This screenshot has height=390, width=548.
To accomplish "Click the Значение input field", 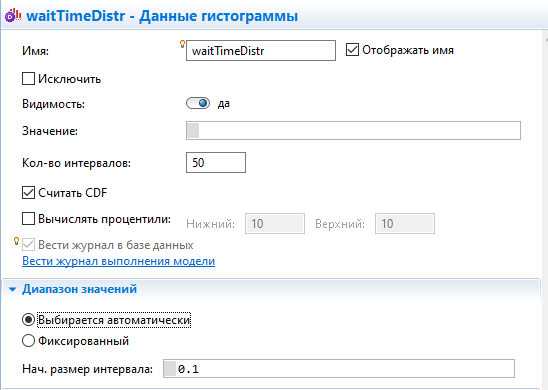I will click(x=353, y=130).
